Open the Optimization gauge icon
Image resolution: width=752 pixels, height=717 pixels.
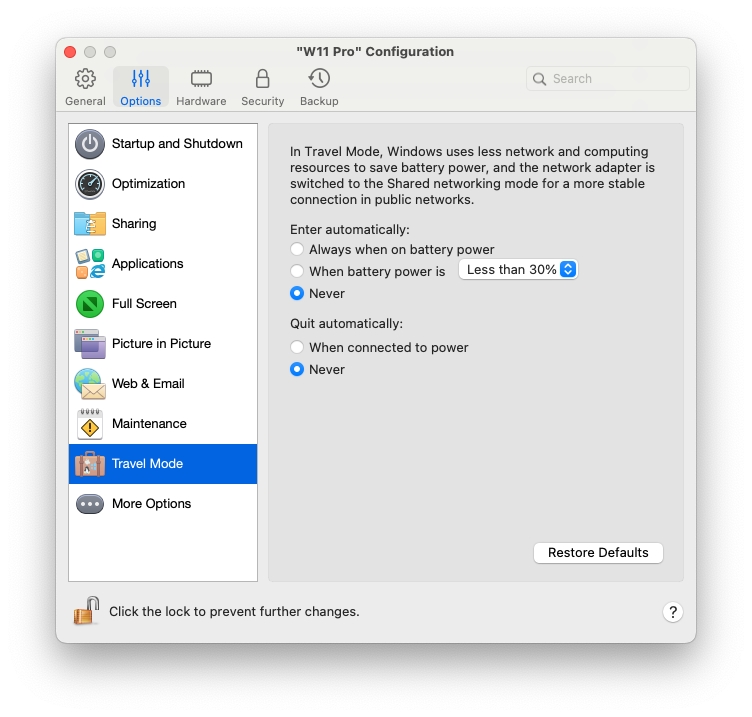click(x=90, y=184)
